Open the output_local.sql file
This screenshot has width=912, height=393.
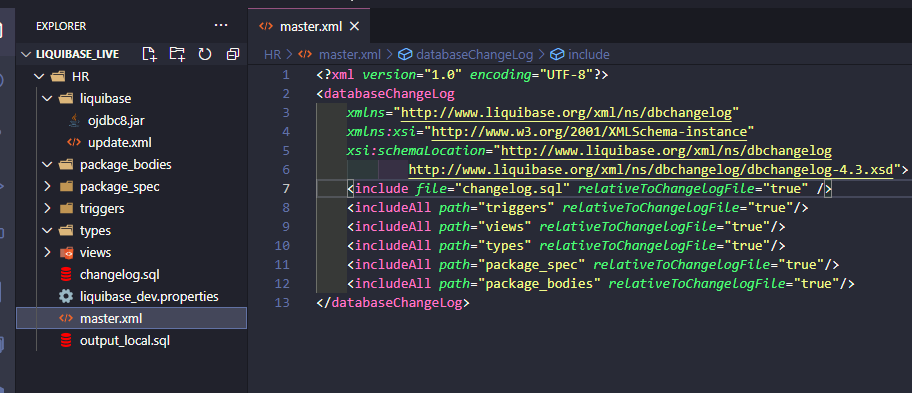[115, 341]
